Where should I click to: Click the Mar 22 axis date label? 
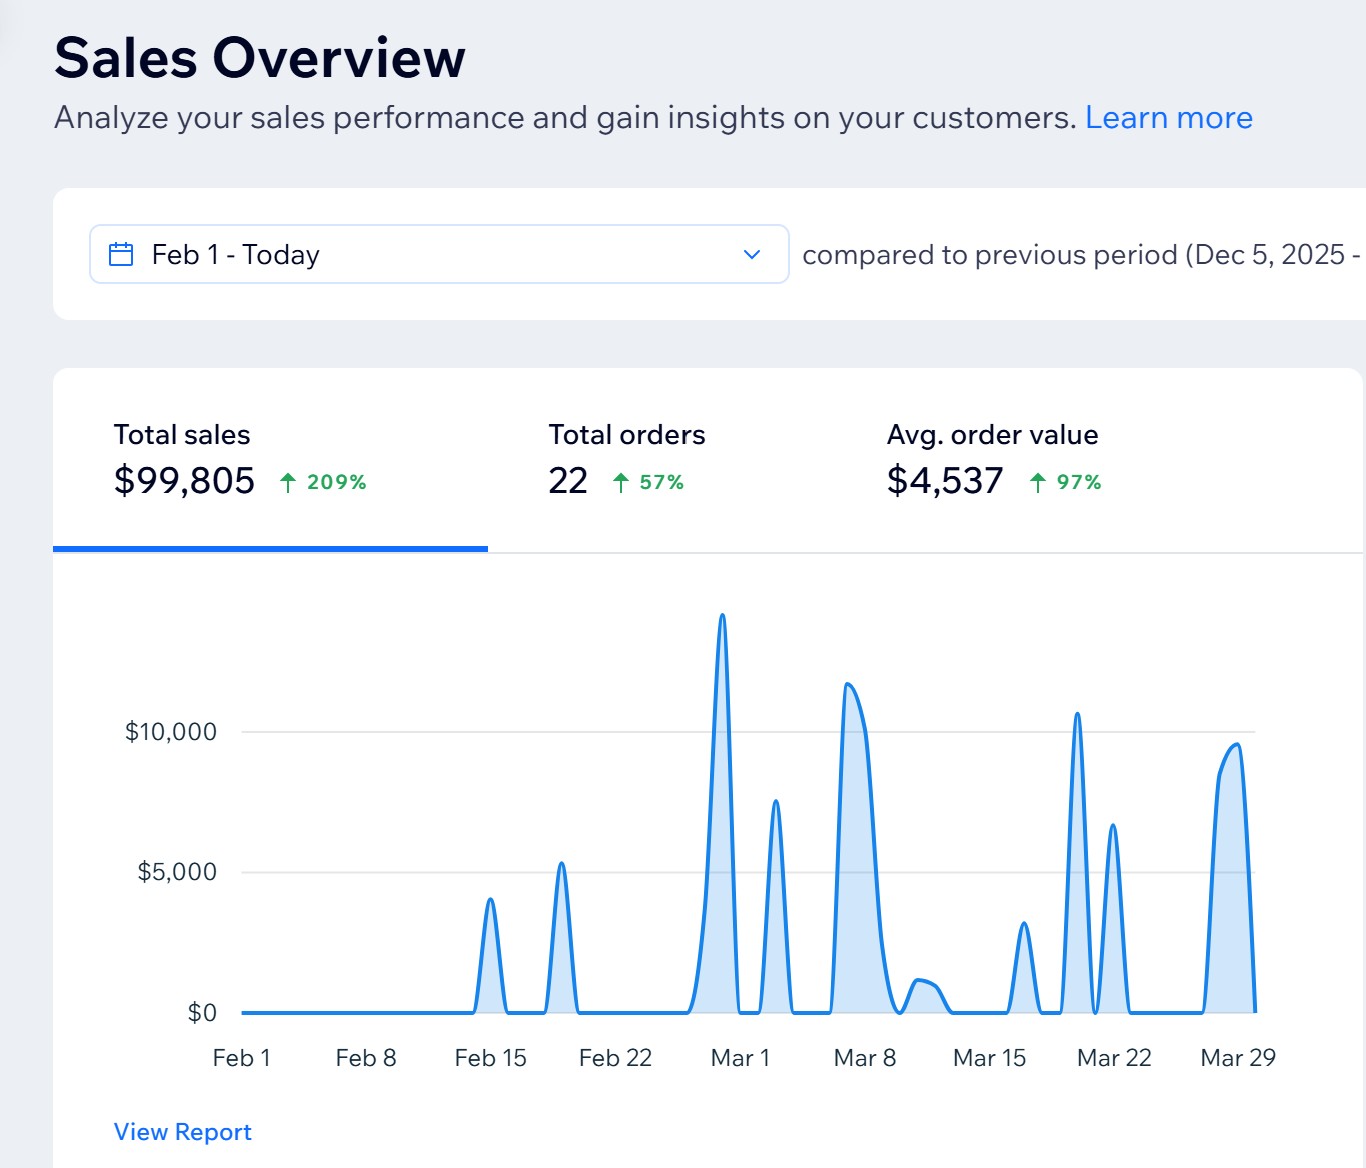1114,1058
